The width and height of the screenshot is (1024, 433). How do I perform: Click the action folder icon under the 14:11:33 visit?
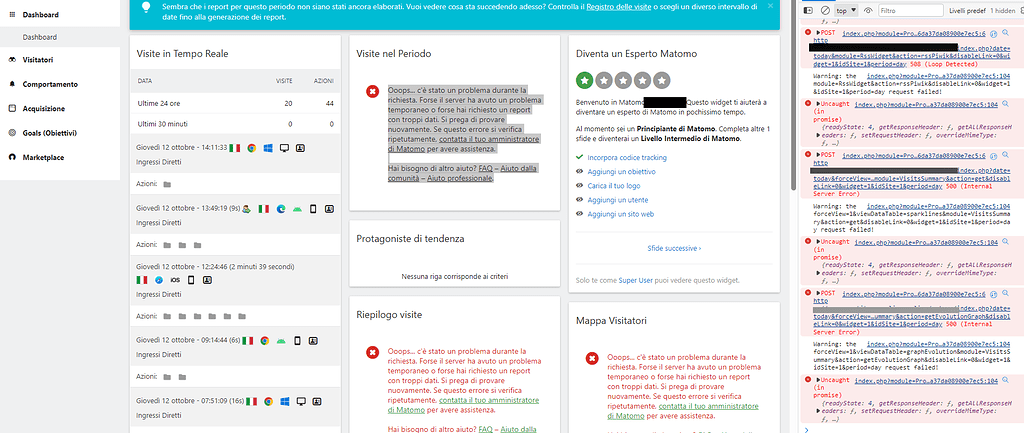point(167,185)
